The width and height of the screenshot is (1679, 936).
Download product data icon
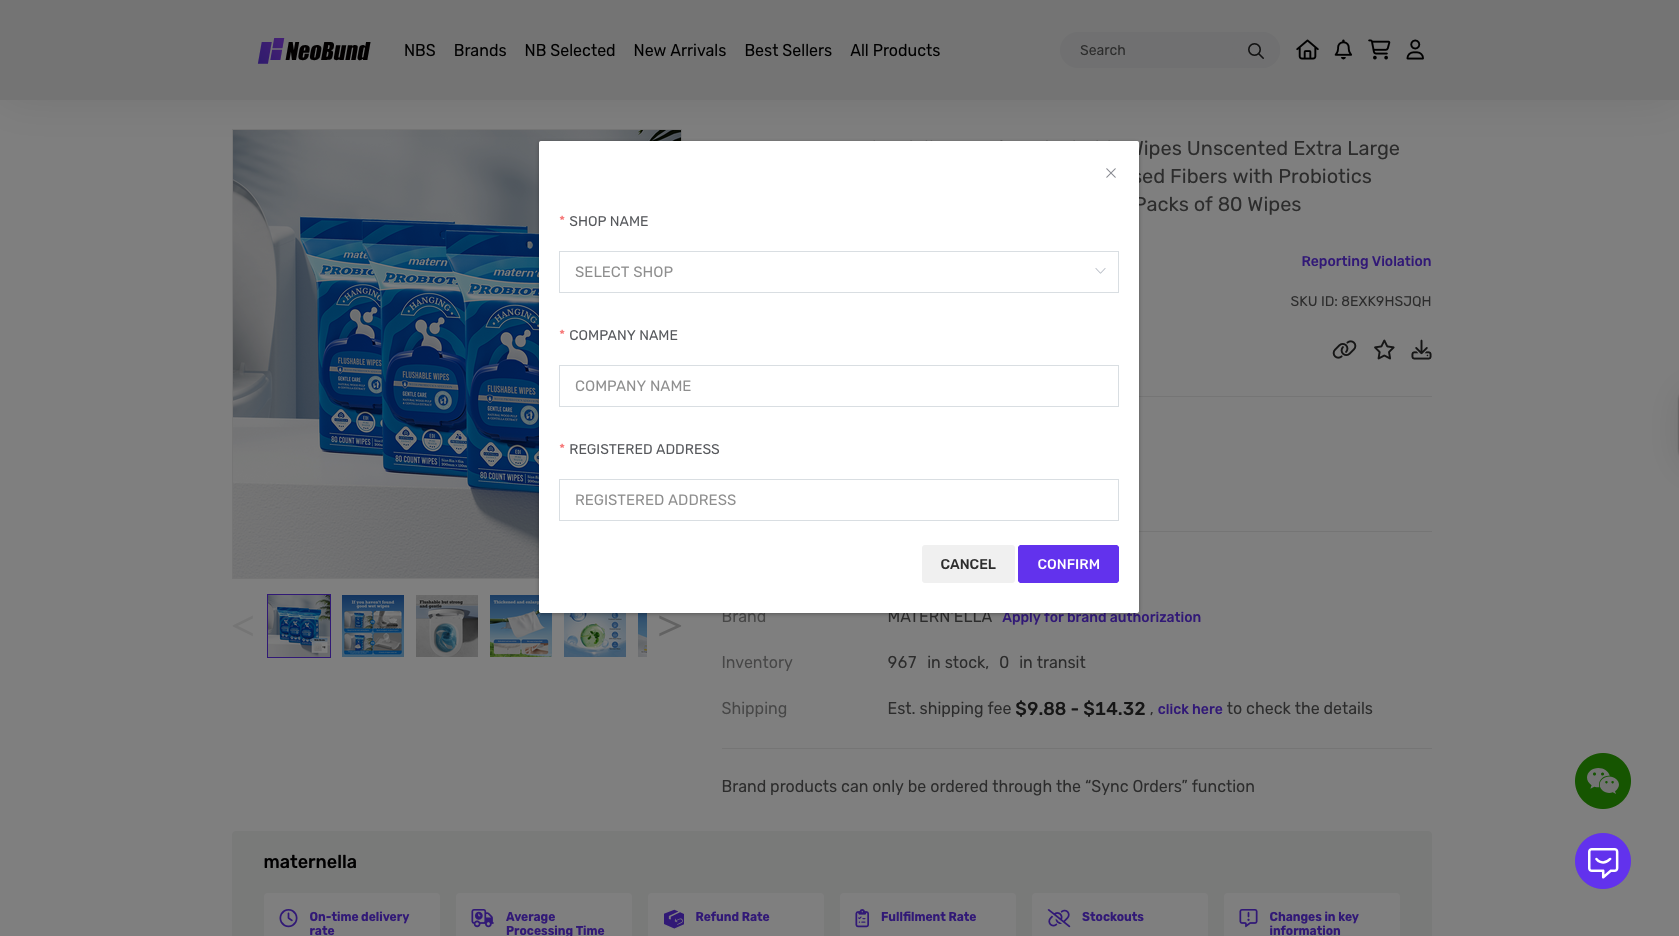pyautogui.click(x=1421, y=350)
